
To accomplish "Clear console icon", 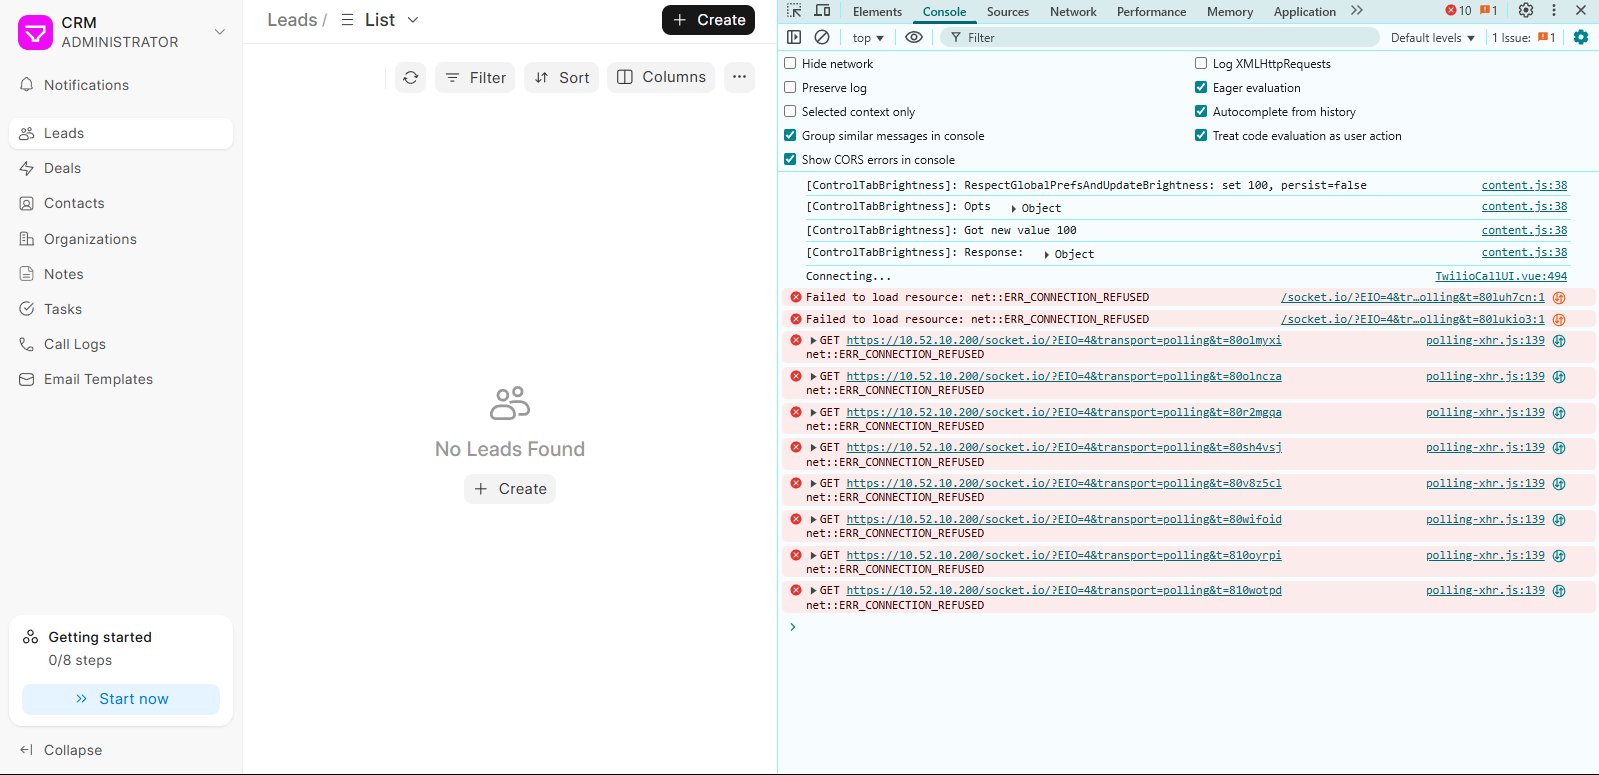I will point(822,37).
